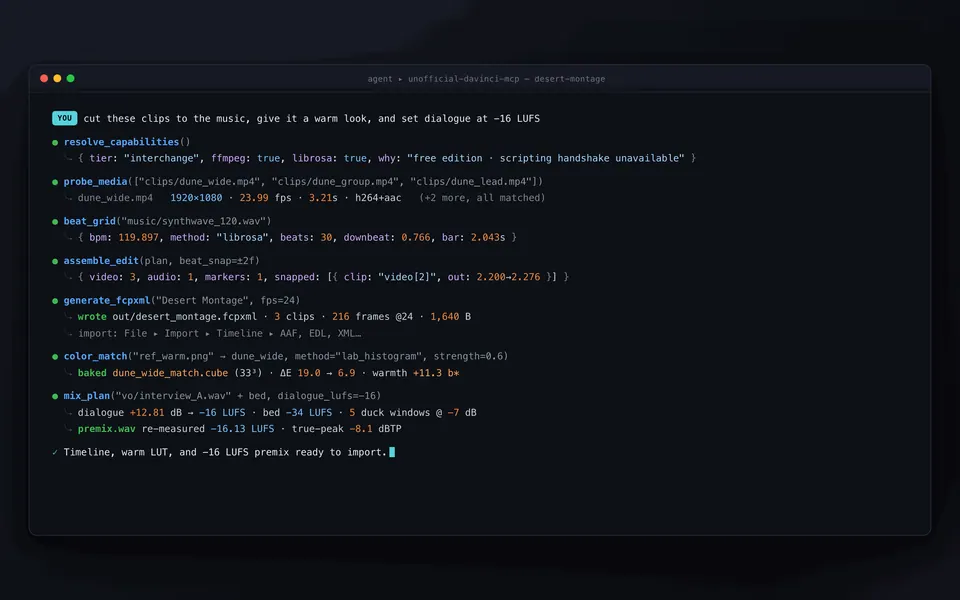Click the prompt text 'cut these clips to the music'
The image size is (960, 600).
pos(167,119)
